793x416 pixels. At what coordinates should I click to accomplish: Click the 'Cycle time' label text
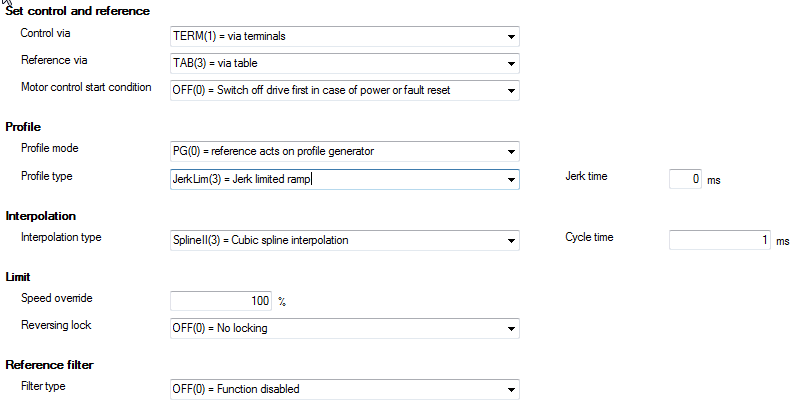point(589,238)
